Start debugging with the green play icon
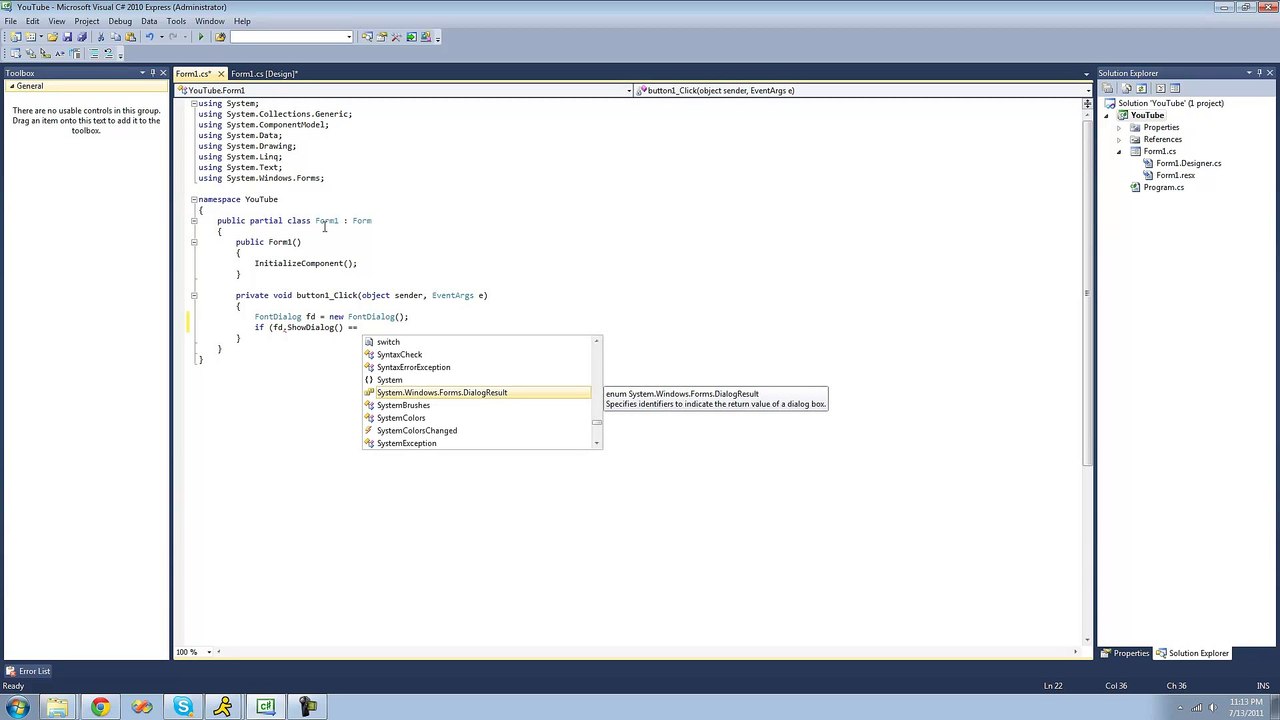The height and width of the screenshot is (720, 1280). 201,37
